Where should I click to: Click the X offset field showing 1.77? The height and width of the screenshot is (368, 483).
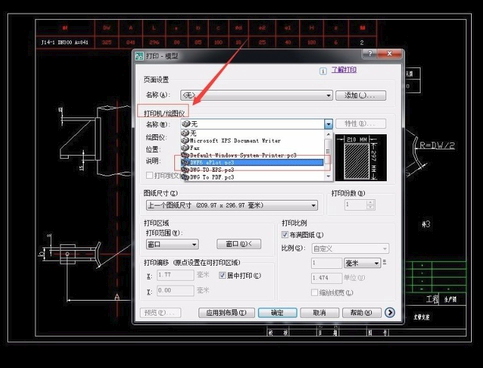point(175,275)
